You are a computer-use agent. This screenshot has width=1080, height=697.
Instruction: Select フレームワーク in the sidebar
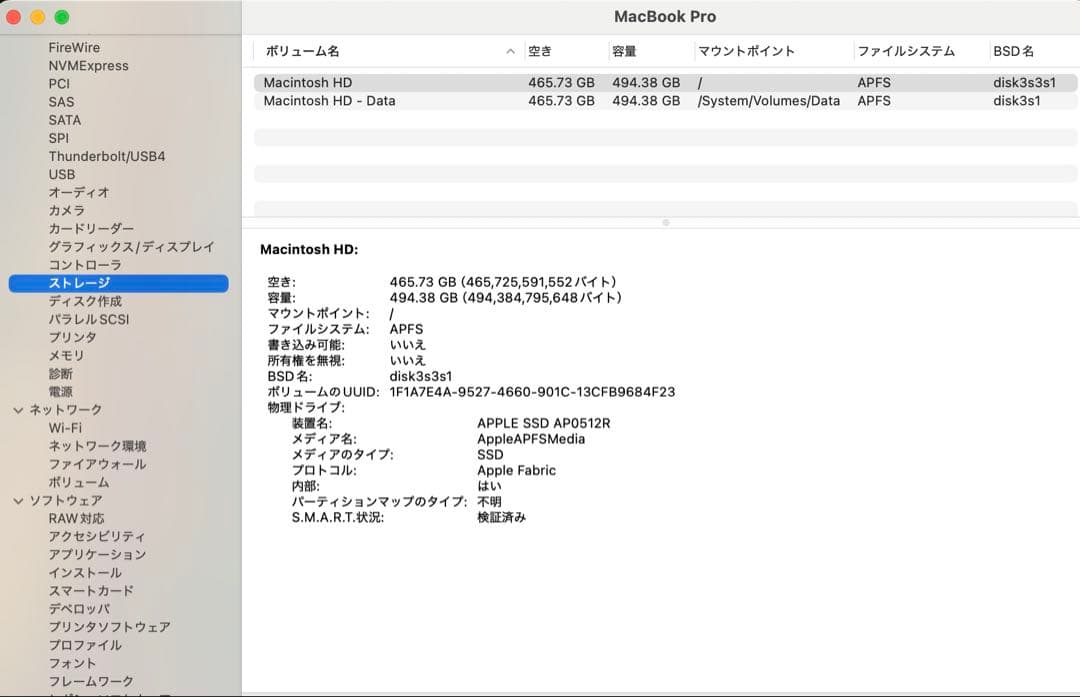(91, 681)
